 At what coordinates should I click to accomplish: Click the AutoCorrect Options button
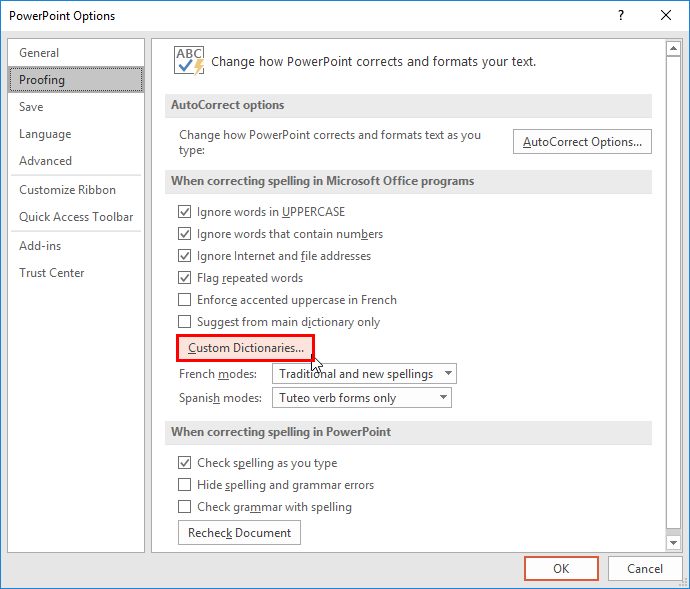pos(582,142)
